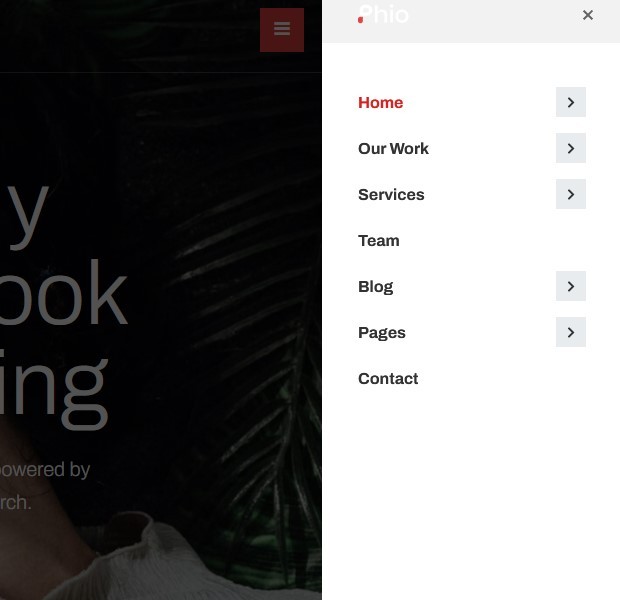Screen dimensions: 620x600
Task: Click the hamburger menu button
Action: [x=282, y=30]
